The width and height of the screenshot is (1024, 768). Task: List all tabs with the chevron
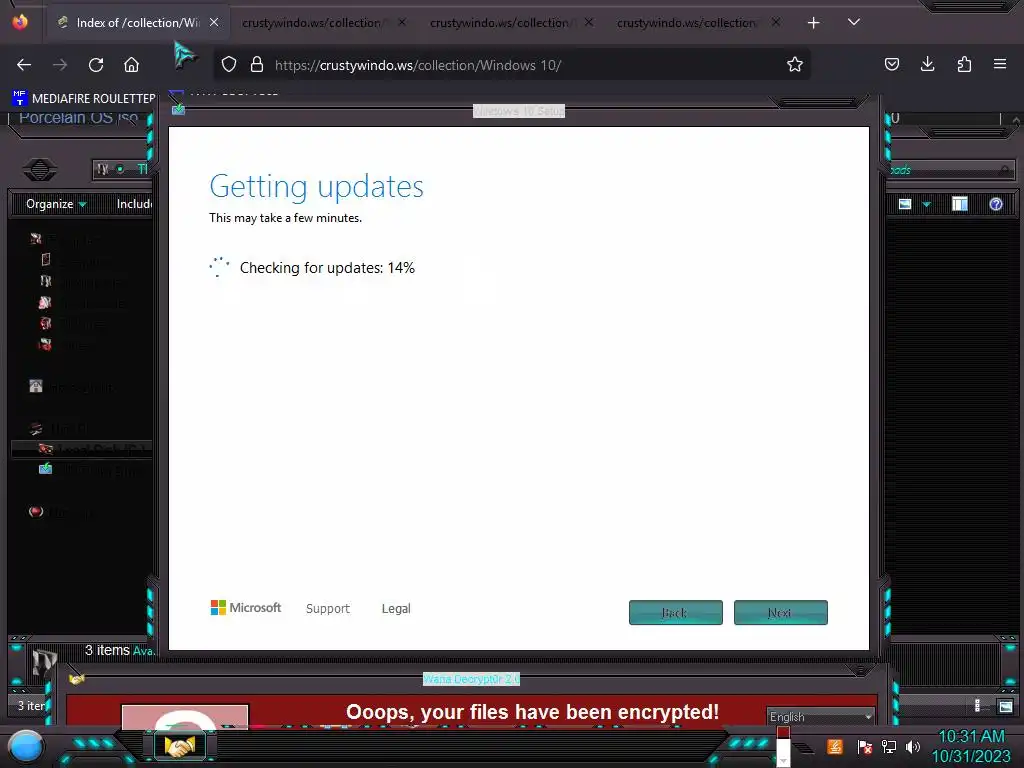(854, 22)
